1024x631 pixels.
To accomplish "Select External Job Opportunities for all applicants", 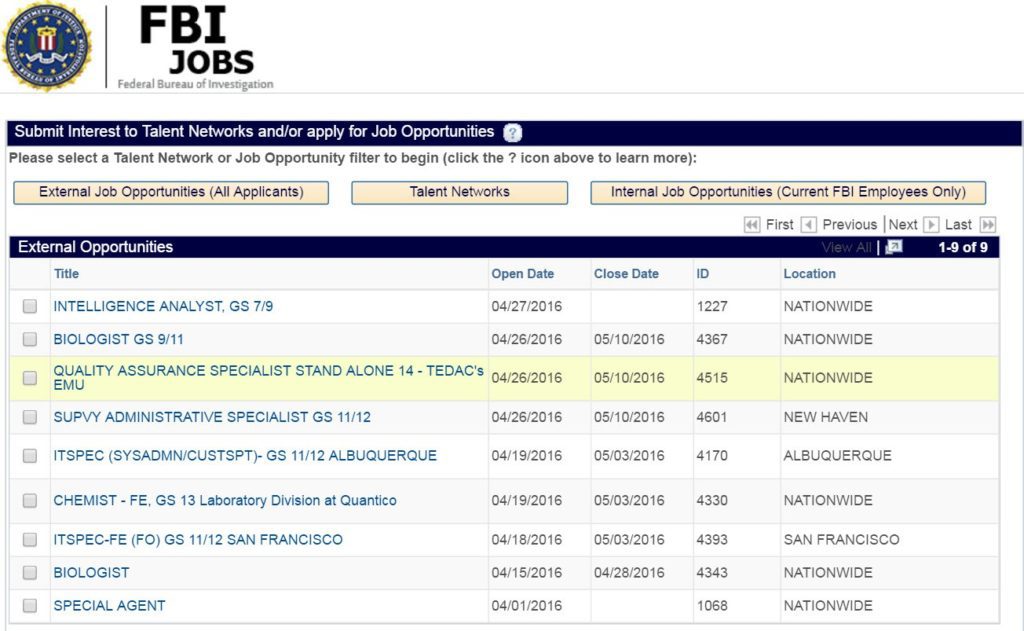I will point(170,192).
